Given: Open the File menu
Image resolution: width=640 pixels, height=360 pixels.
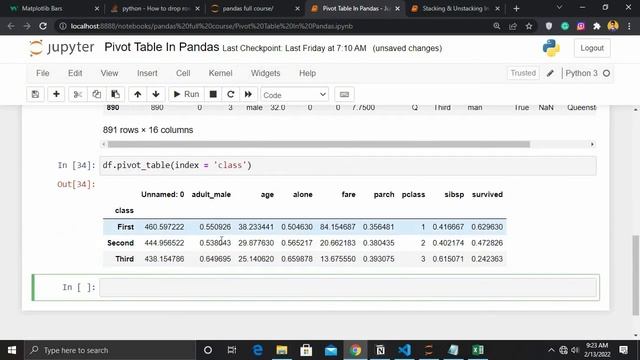Looking at the screenshot, I should (x=42, y=73).
